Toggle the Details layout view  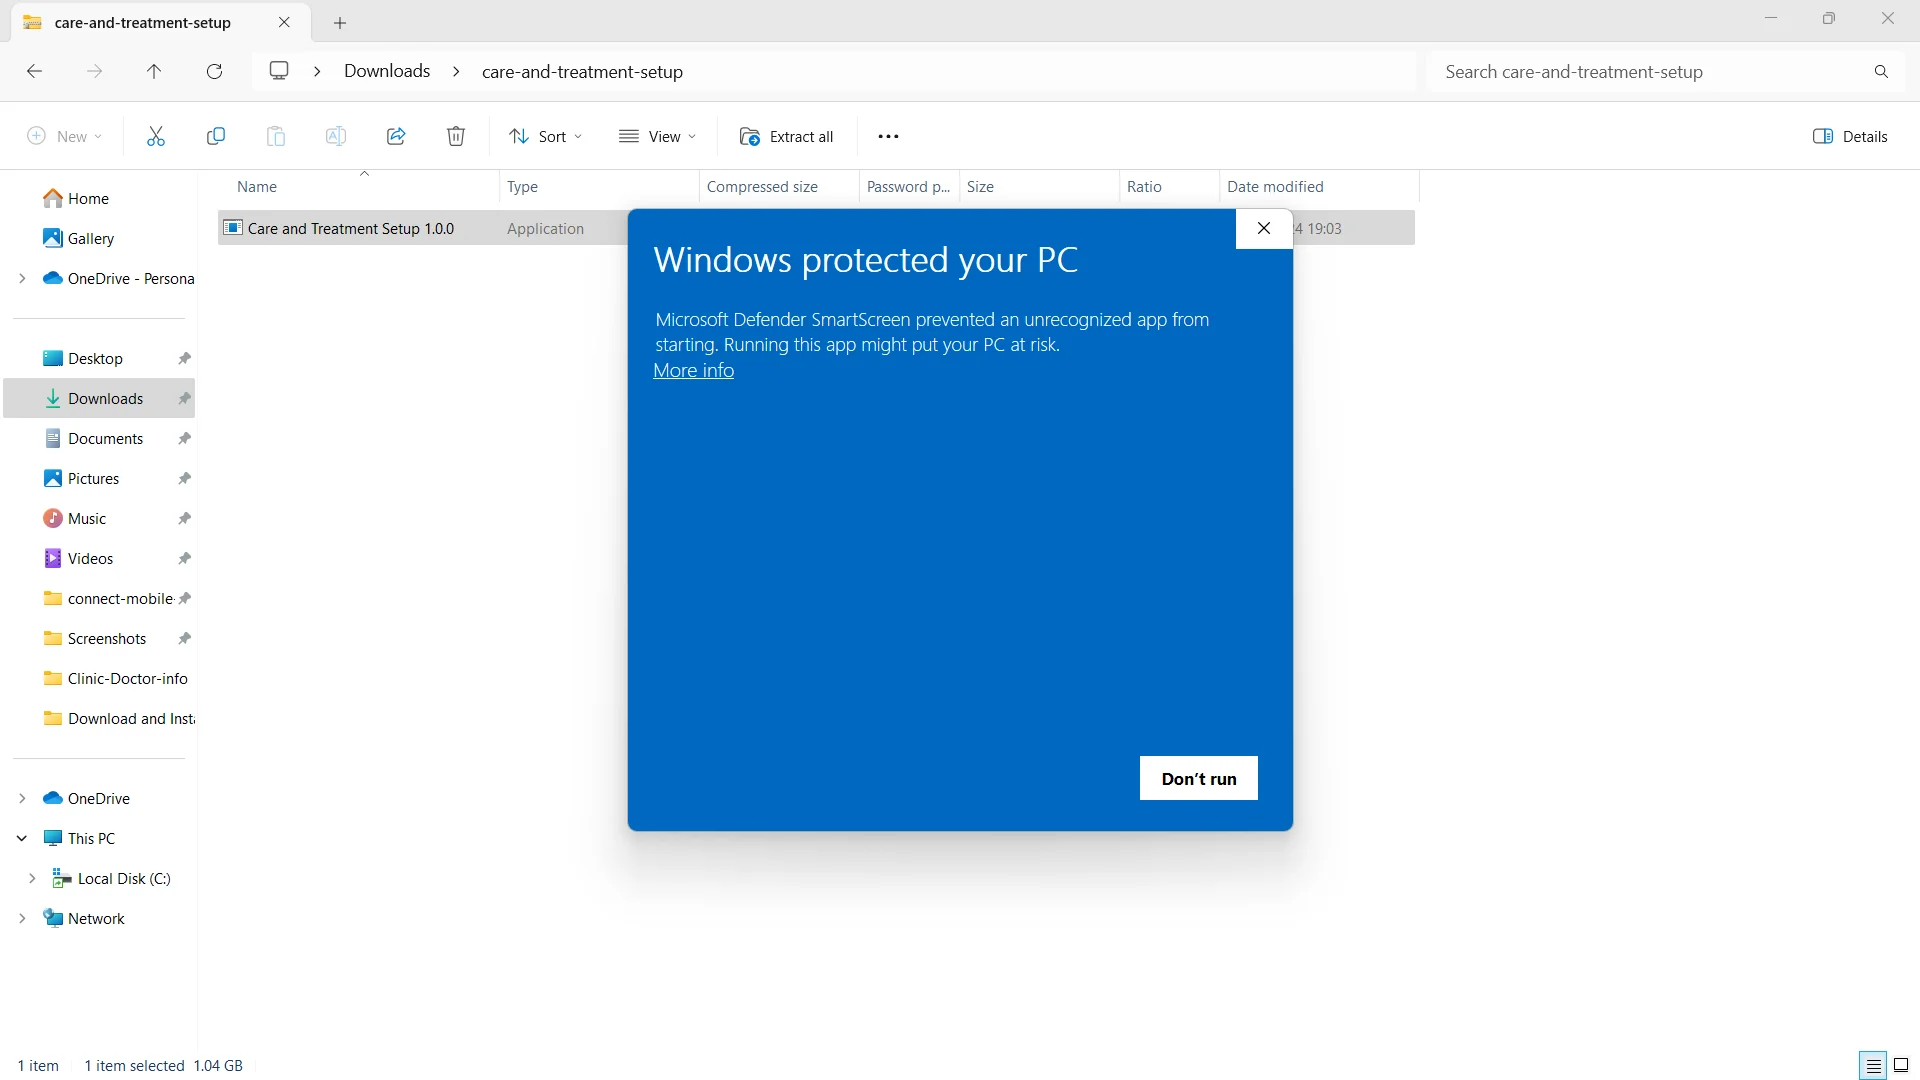(1873, 1065)
